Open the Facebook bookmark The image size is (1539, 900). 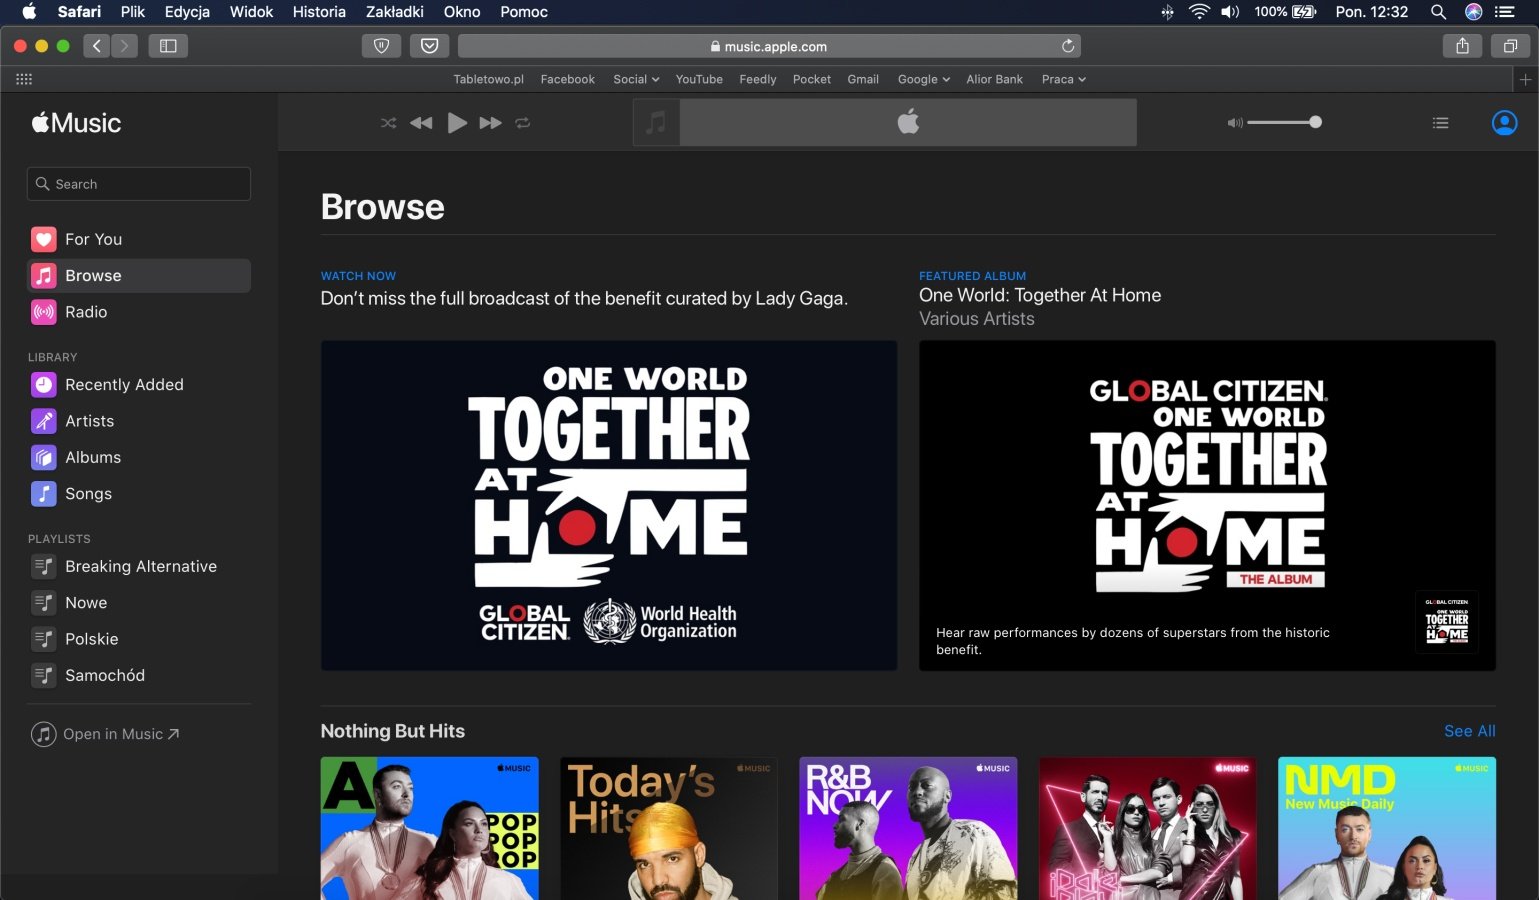pos(567,79)
